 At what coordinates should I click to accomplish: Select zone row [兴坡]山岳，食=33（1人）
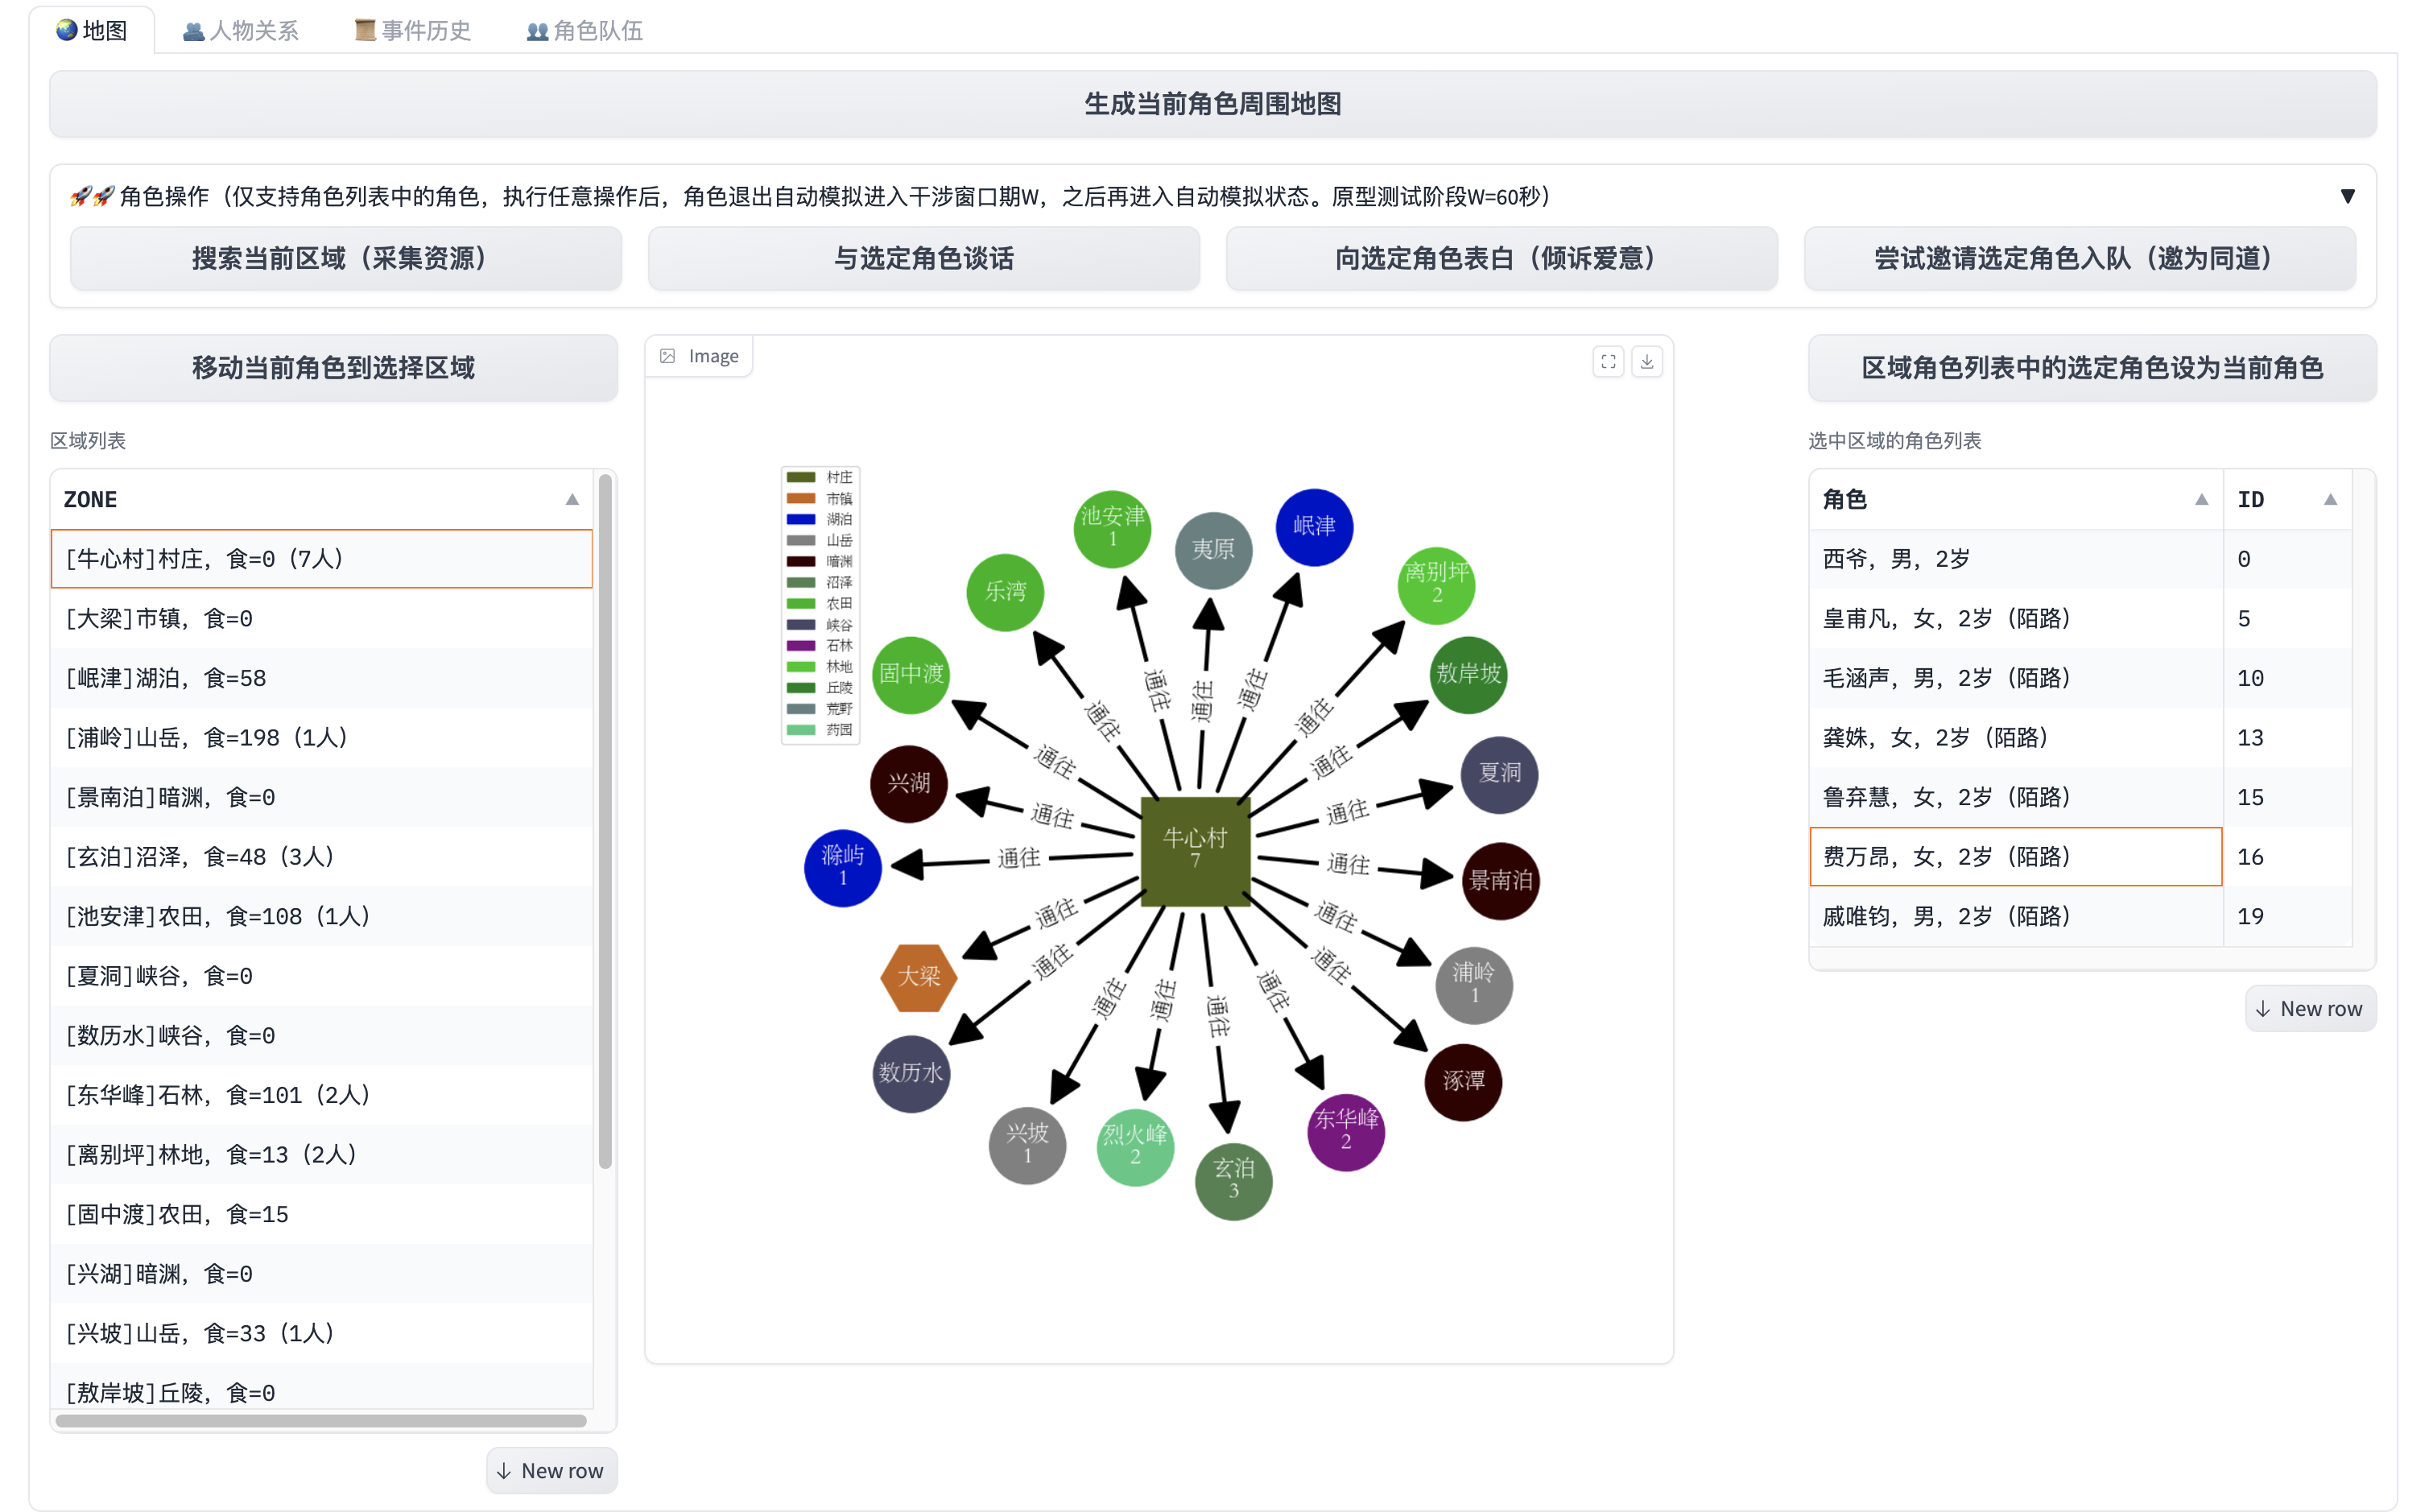point(321,1333)
